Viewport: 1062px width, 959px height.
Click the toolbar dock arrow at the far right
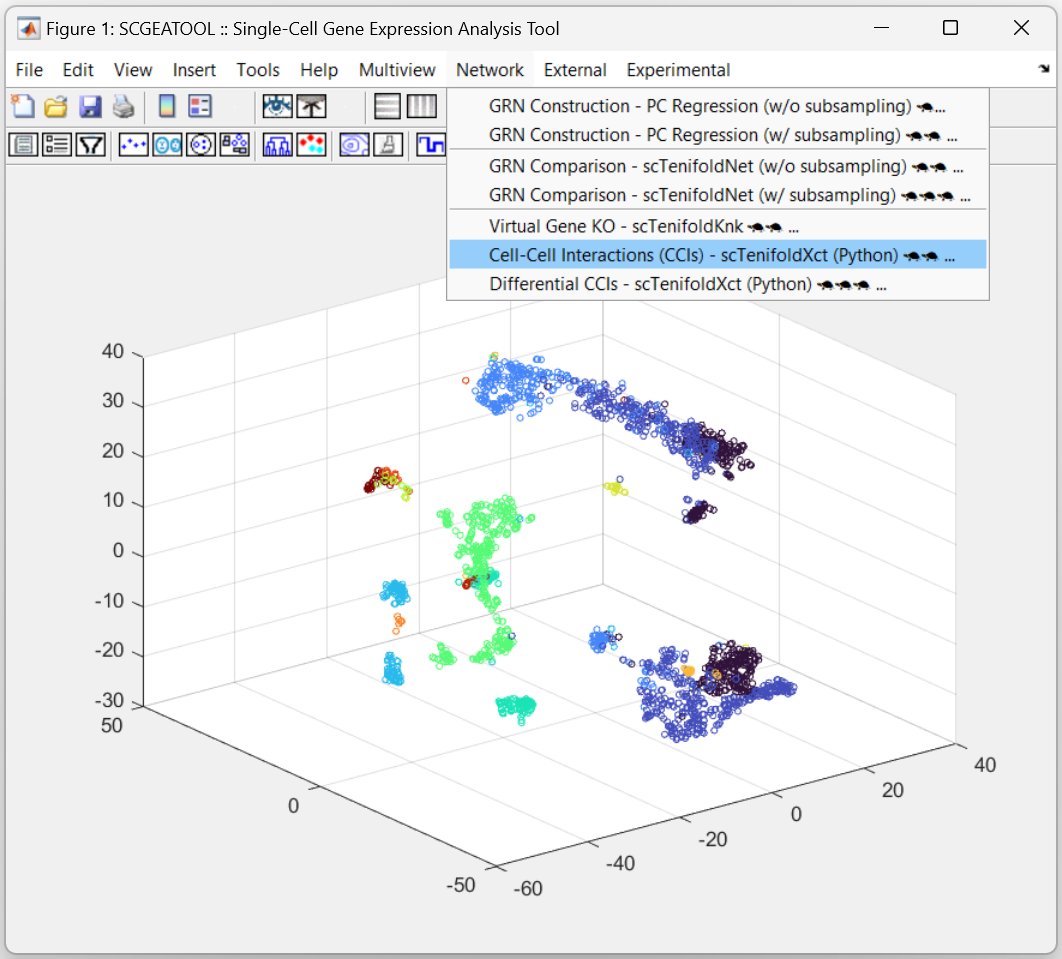click(1044, 68)
